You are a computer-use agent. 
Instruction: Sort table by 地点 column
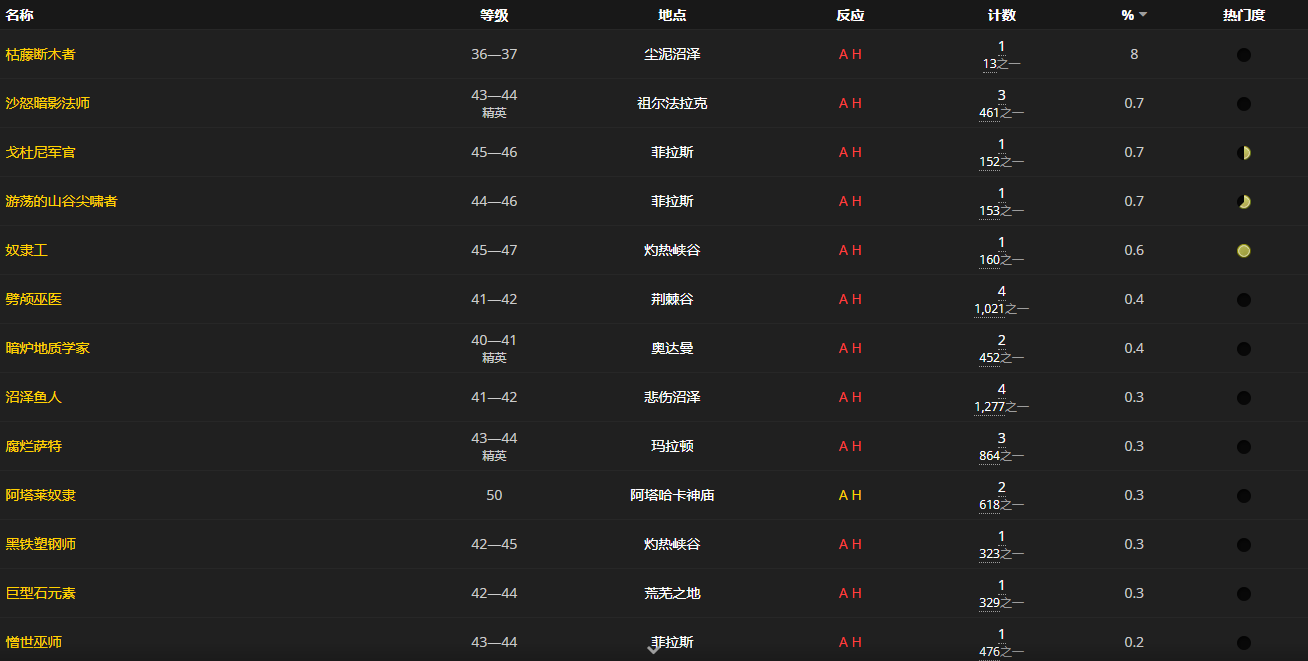(672, 15)
